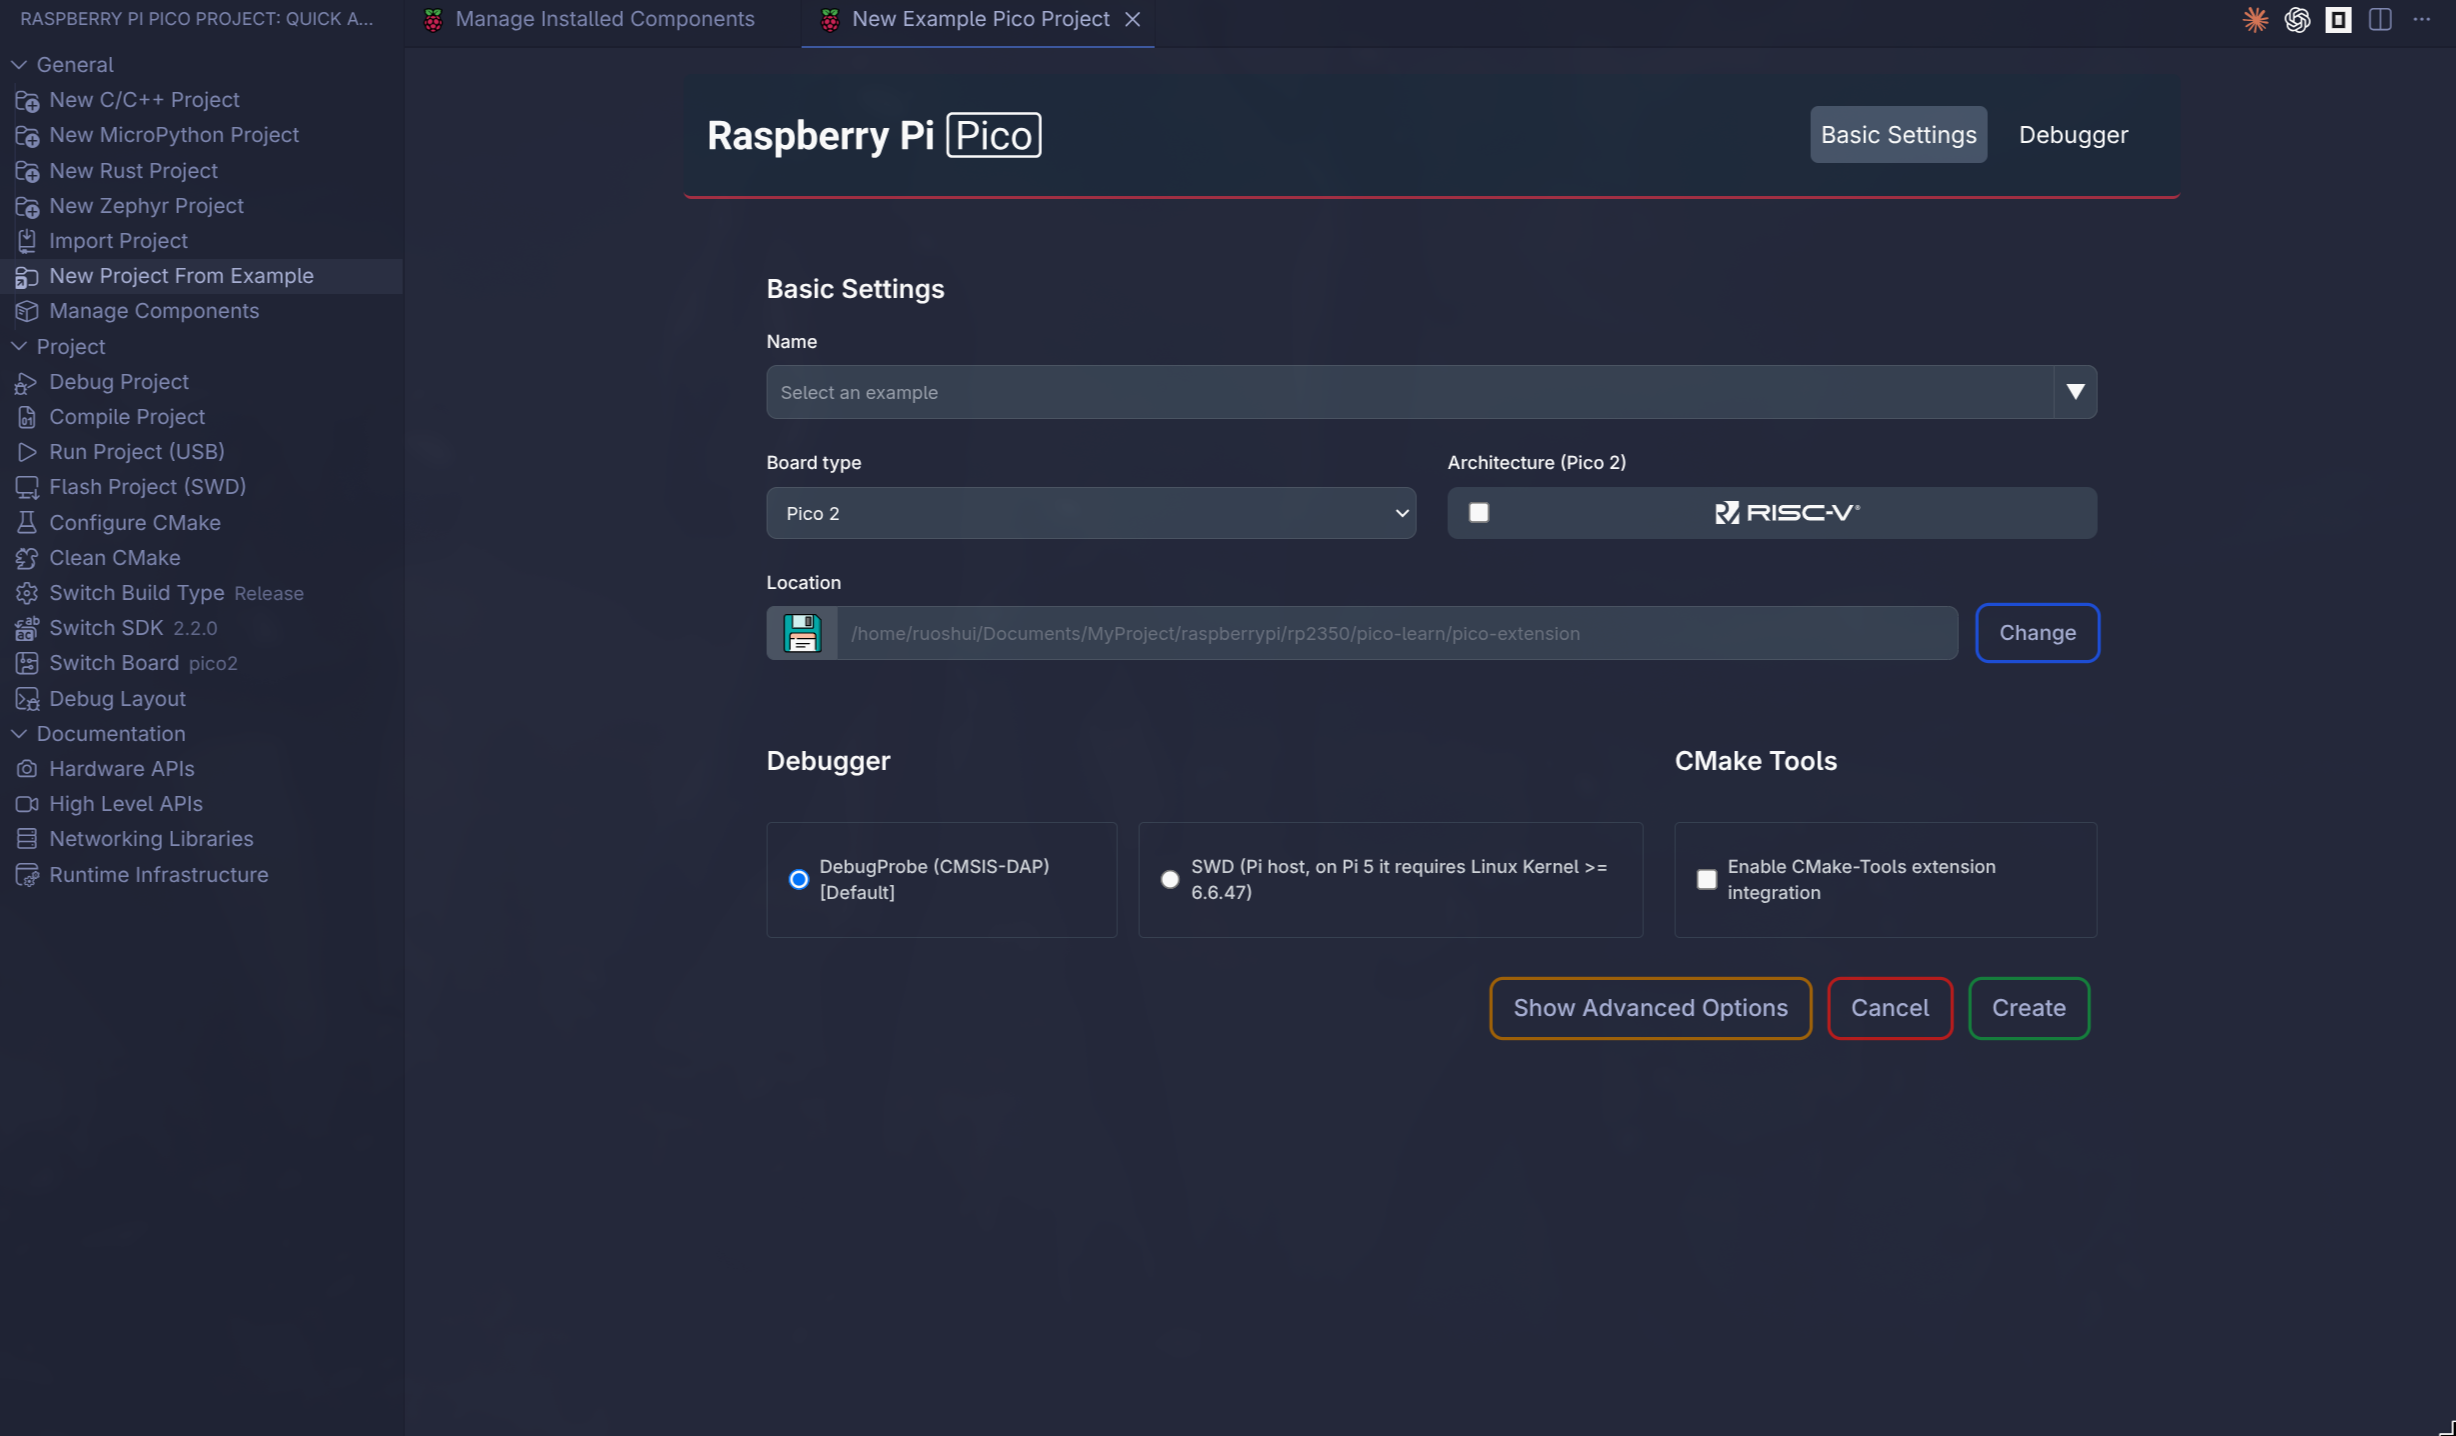Screen dimensions: 2456x1436
Task: Click the 'Select an example' name field
Action: pyautogui.click(x=1410, y=392)
